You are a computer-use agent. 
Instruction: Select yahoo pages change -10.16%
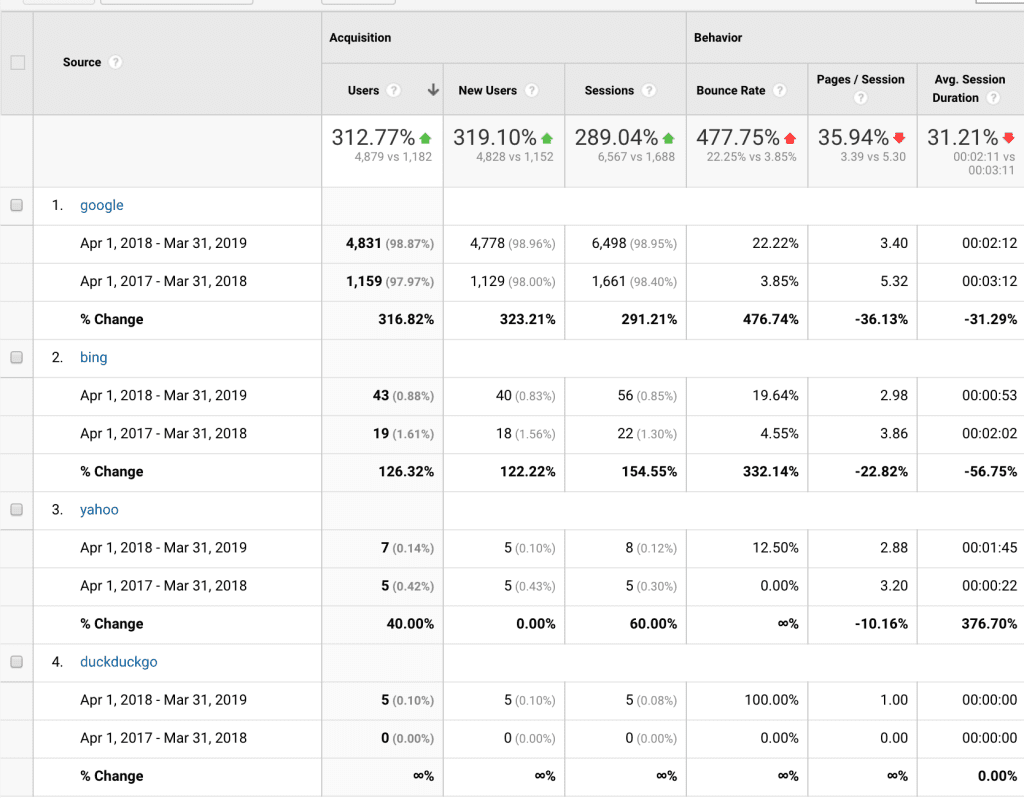point(881,624)
